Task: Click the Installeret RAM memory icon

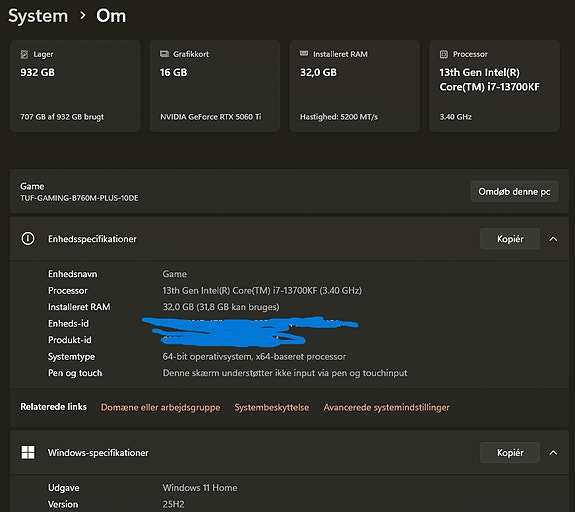Action: [x=304, y=54]
